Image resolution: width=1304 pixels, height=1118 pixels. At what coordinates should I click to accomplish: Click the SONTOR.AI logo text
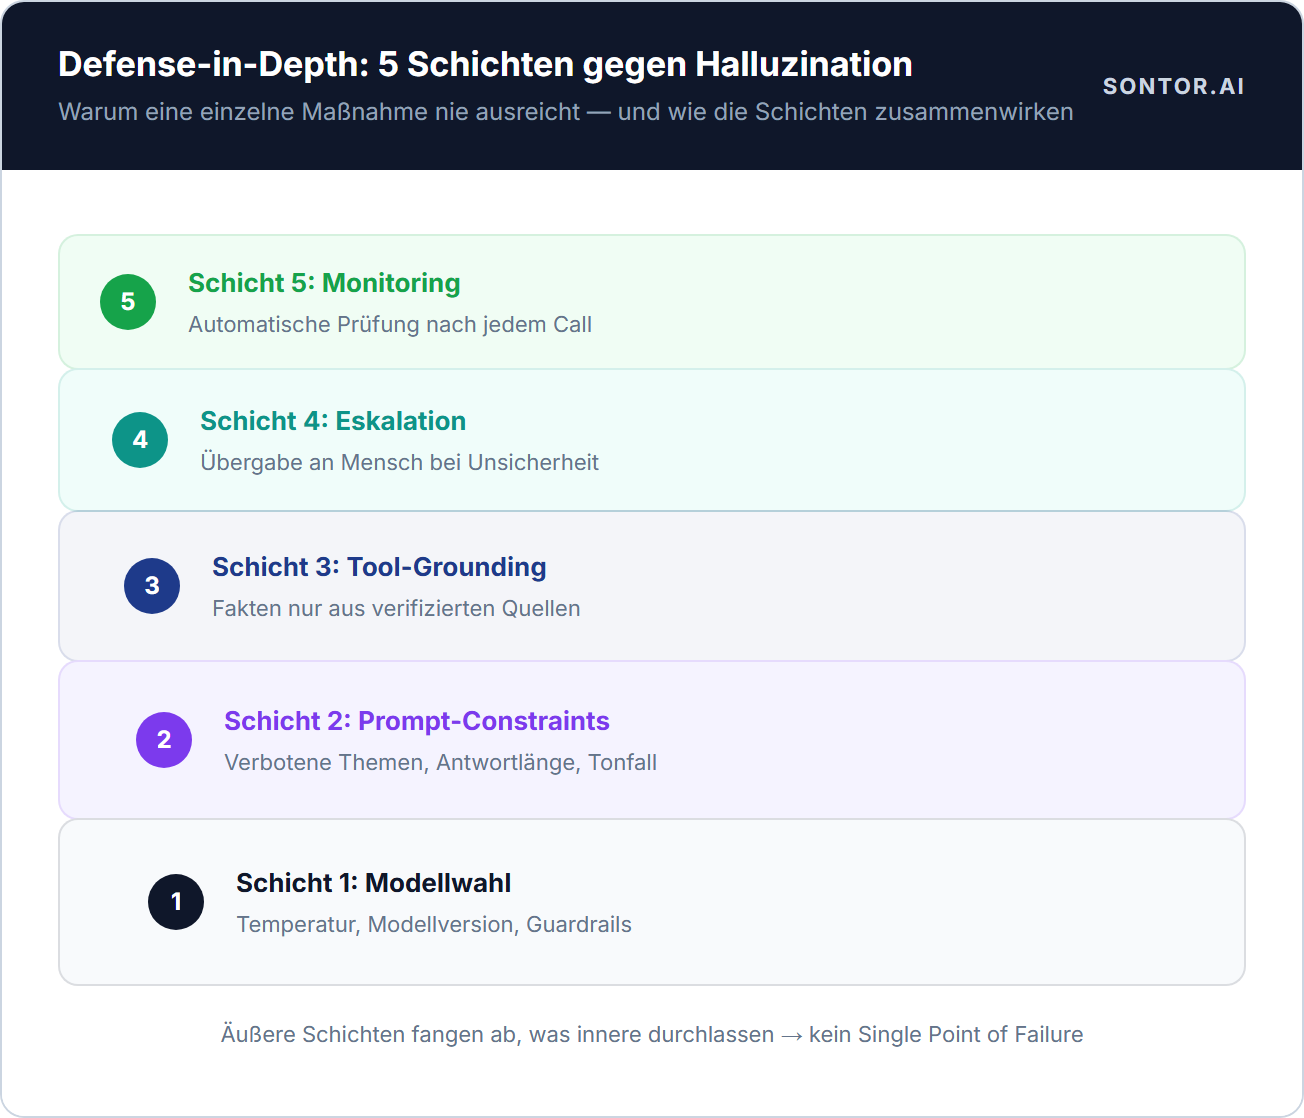click(1173, 86)
